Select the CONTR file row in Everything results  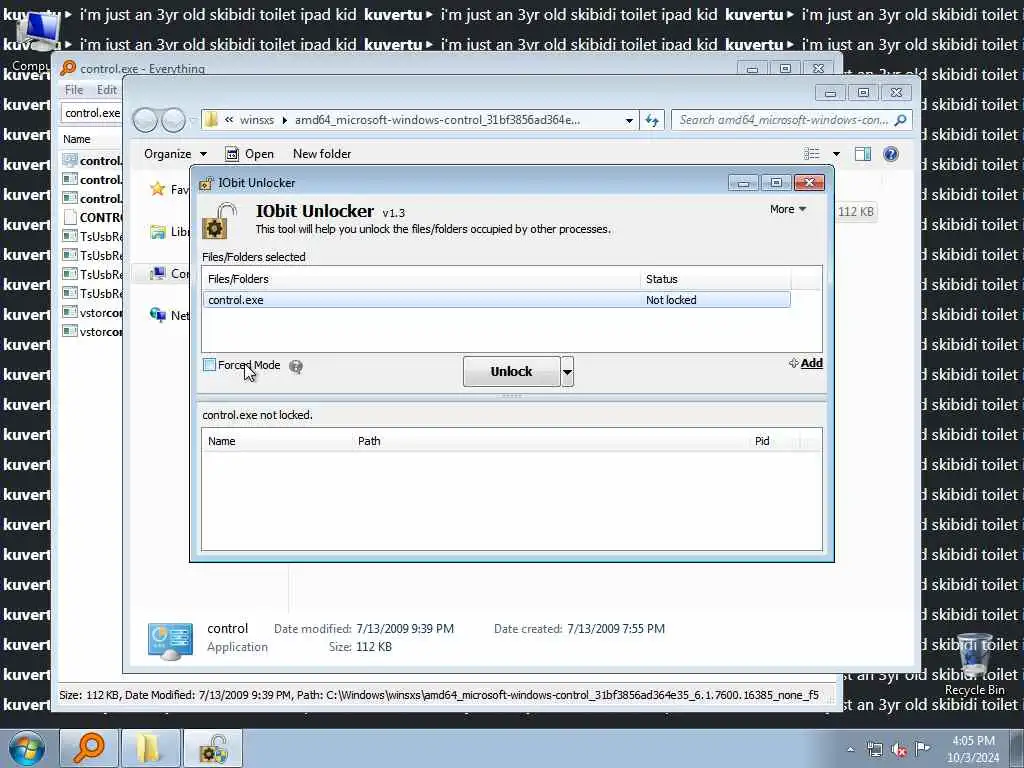click(92, 217)
